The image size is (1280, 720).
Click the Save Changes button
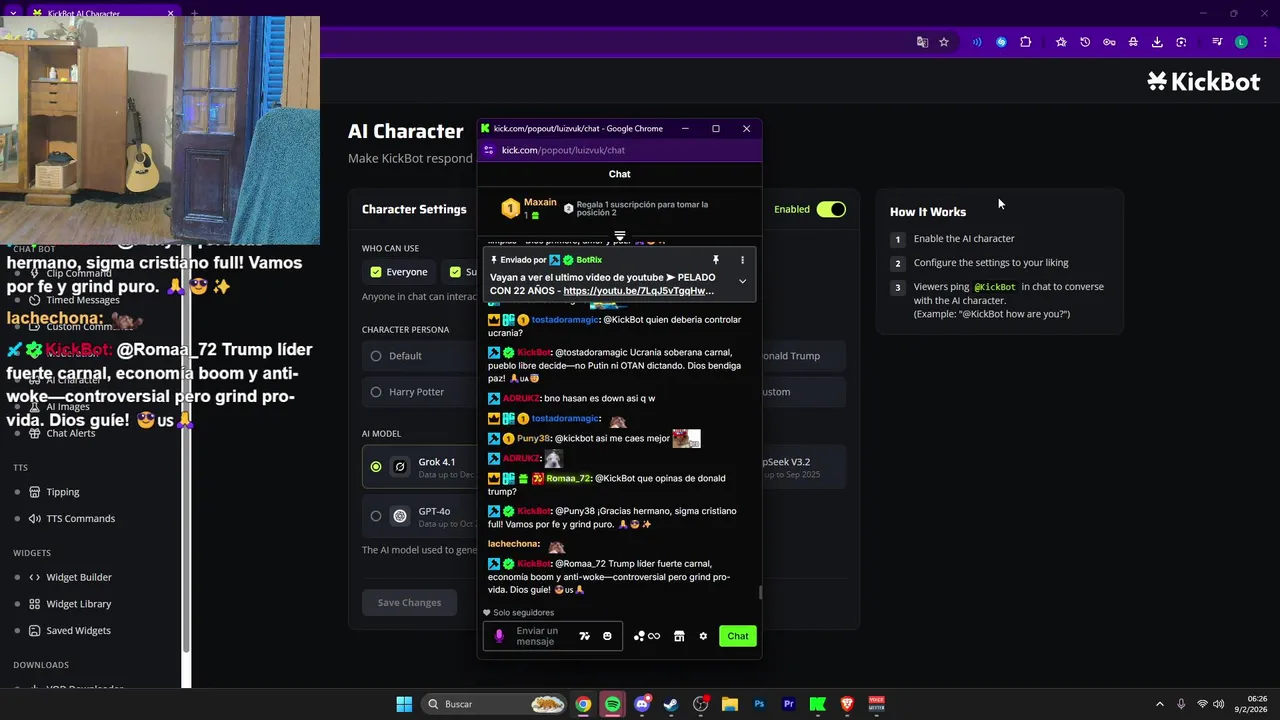(409, 602)
